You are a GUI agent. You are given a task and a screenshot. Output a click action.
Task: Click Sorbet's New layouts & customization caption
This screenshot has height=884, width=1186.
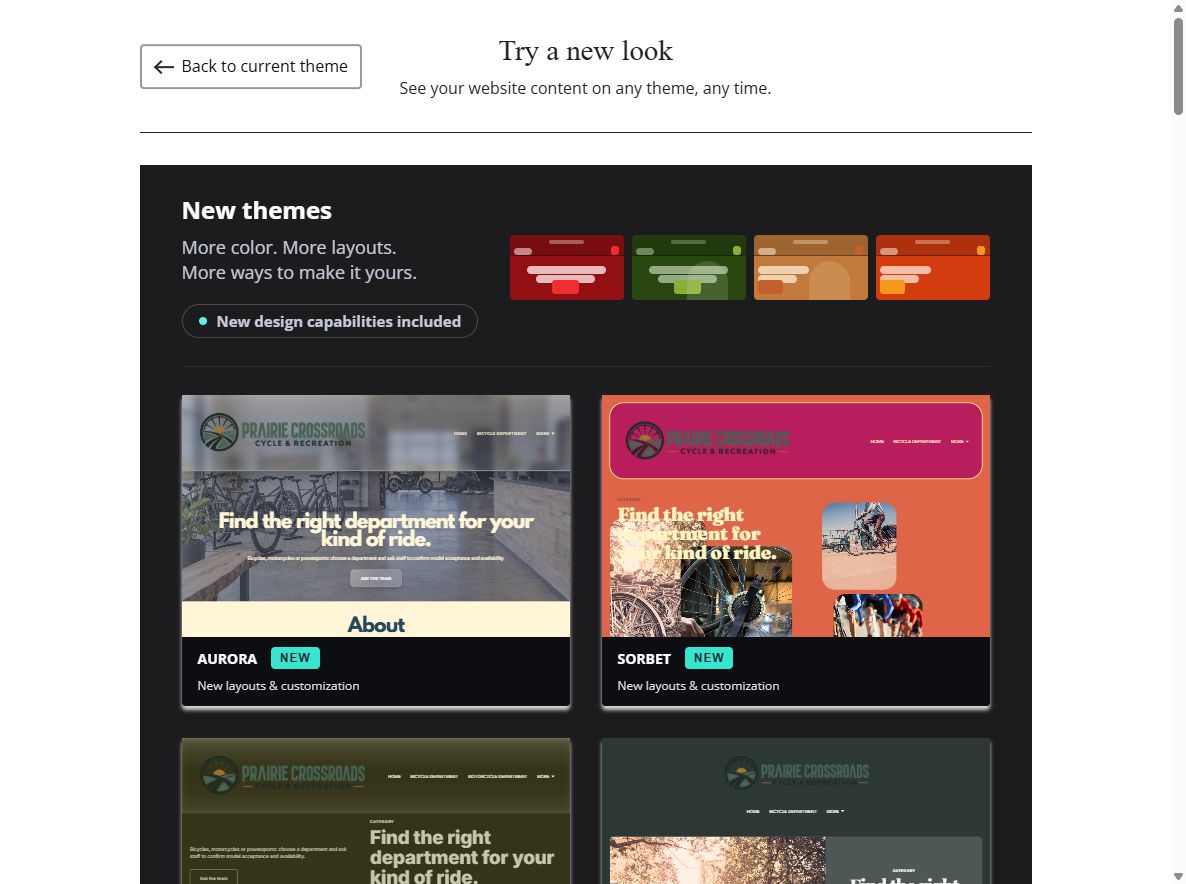(x=698, y=686)
